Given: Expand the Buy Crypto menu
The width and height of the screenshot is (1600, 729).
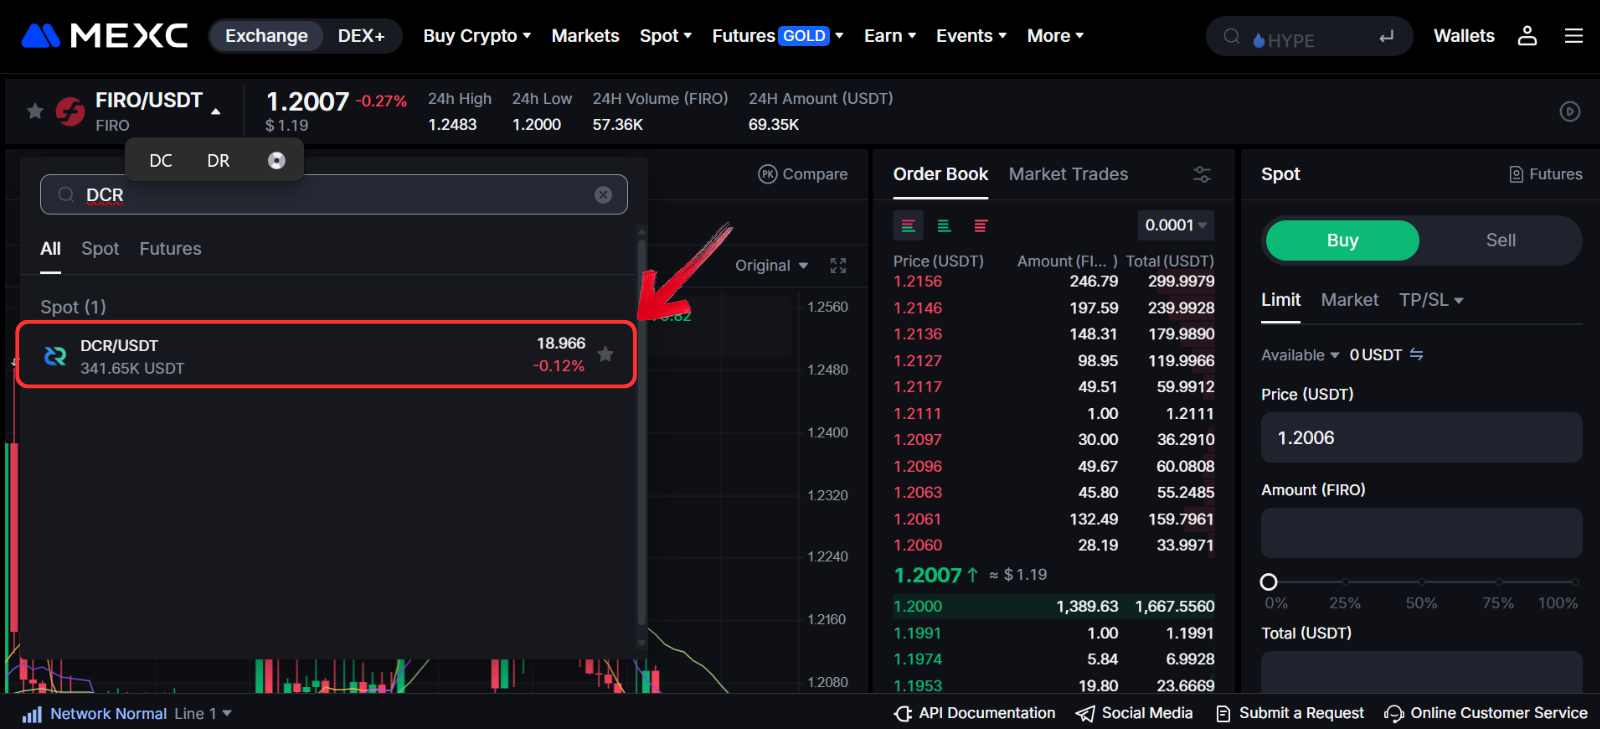Looking at the screenshot, I should 477,36.
